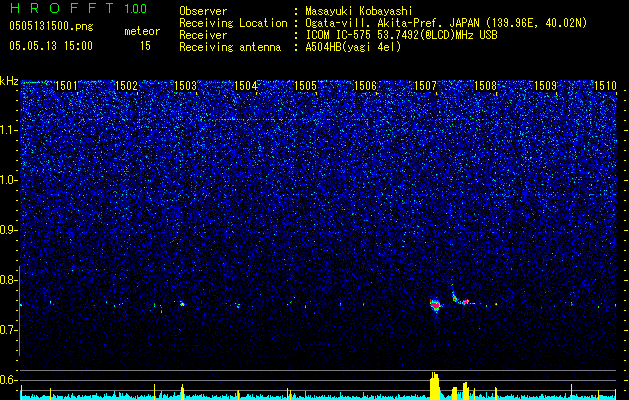Click the bright pink meteor echo near 1507
This screenshot has width=629, height=400.
coord(435,305)
